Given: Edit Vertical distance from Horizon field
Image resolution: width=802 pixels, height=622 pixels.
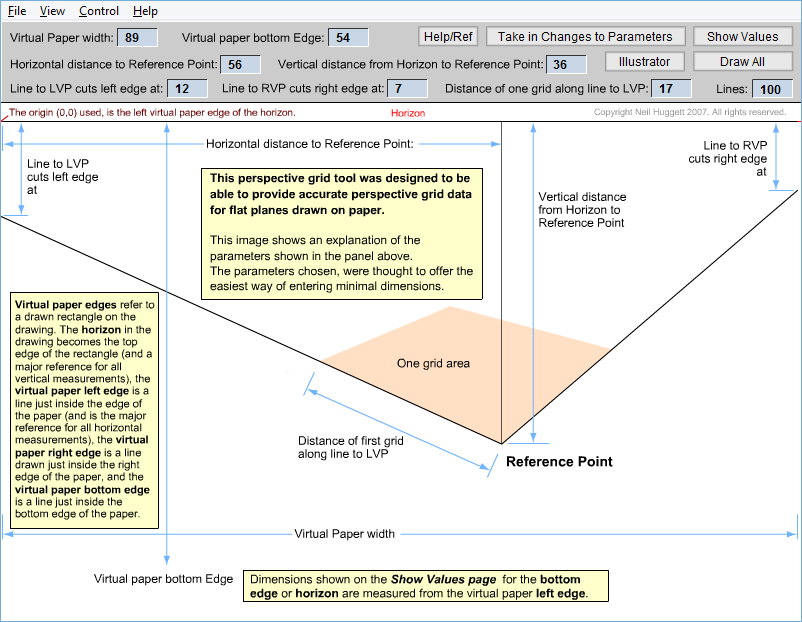Looking at the screenshot, I should 566,64.
